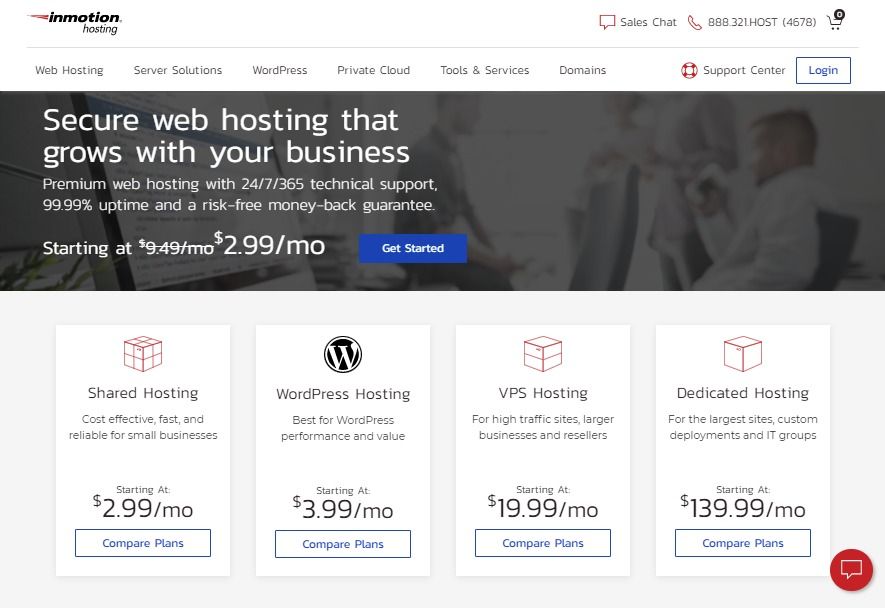Click the Sales Chat link text
The height and width of the screenshot is (608, 885).
tap(648, 22)
